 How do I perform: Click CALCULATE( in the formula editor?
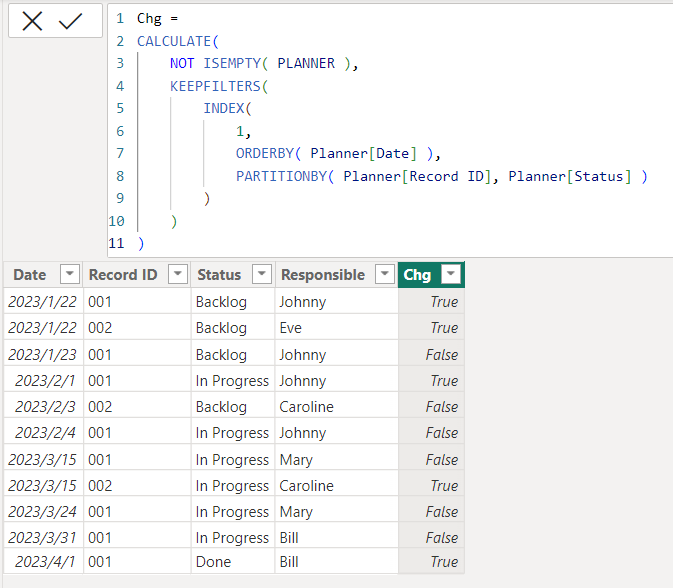pyautogui.click(x=178, y=41)
